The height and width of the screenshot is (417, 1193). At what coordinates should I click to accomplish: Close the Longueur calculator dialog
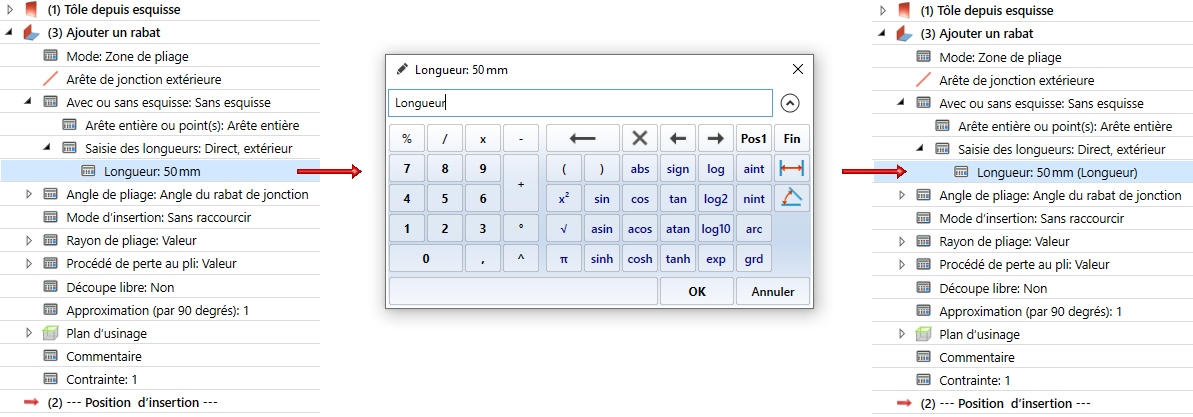point(798,69)
